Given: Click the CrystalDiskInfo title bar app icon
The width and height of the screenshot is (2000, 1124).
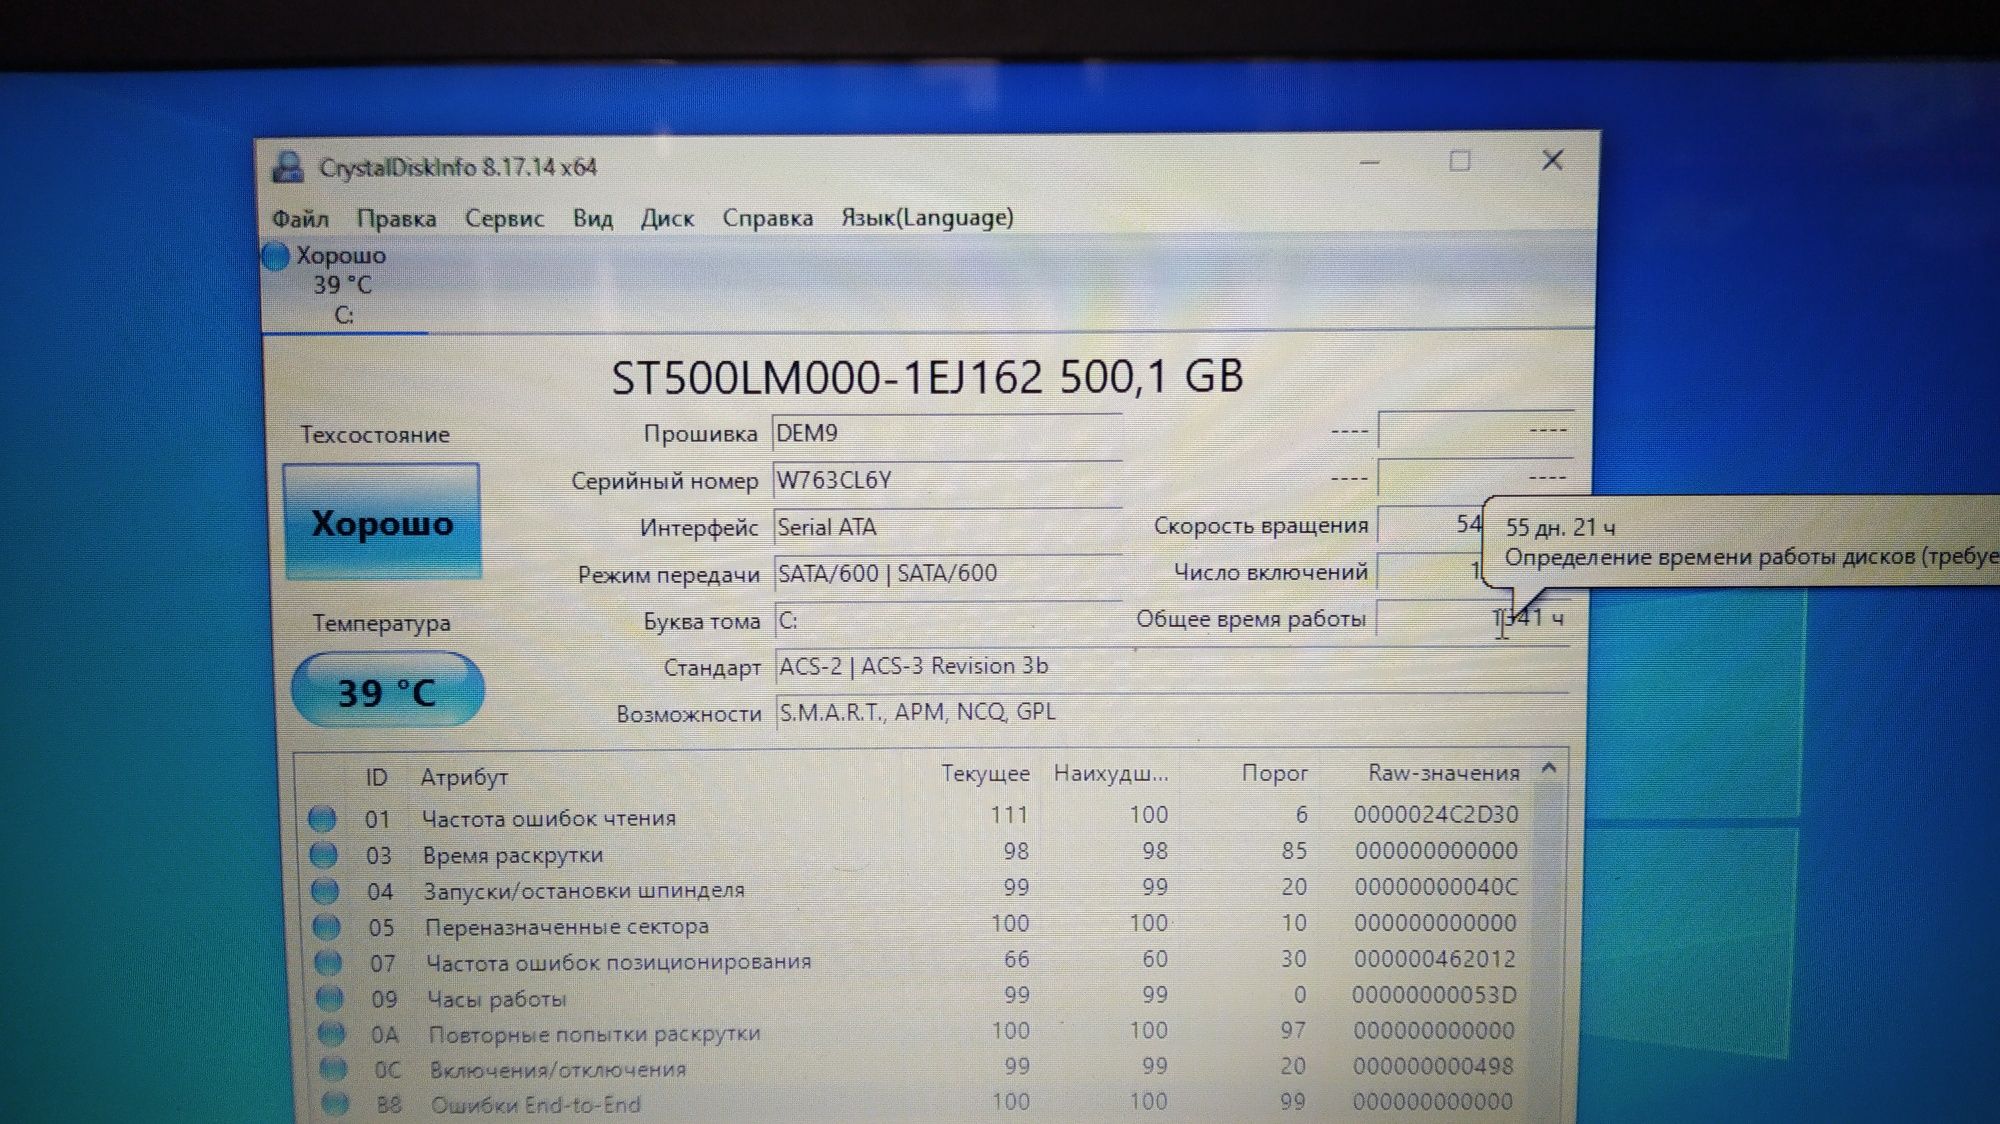Looking at the screenshot, I should pyautogui.click(x=288, y=167).
